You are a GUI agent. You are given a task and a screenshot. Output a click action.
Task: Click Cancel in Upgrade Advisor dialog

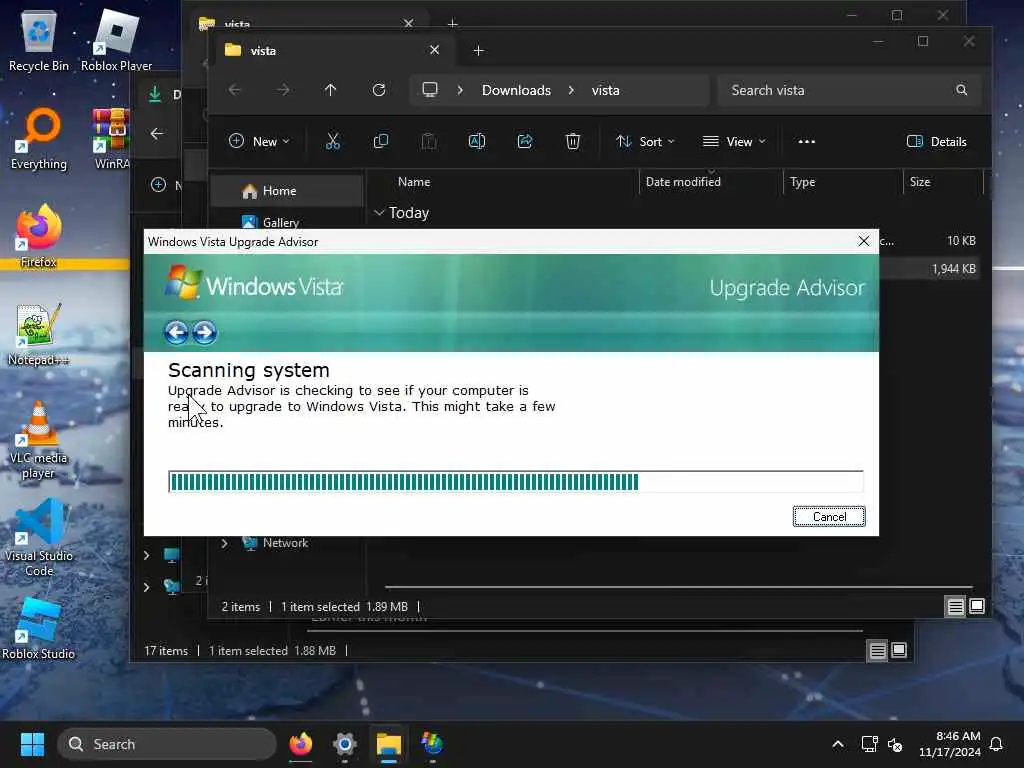click(x=829, y=517)
